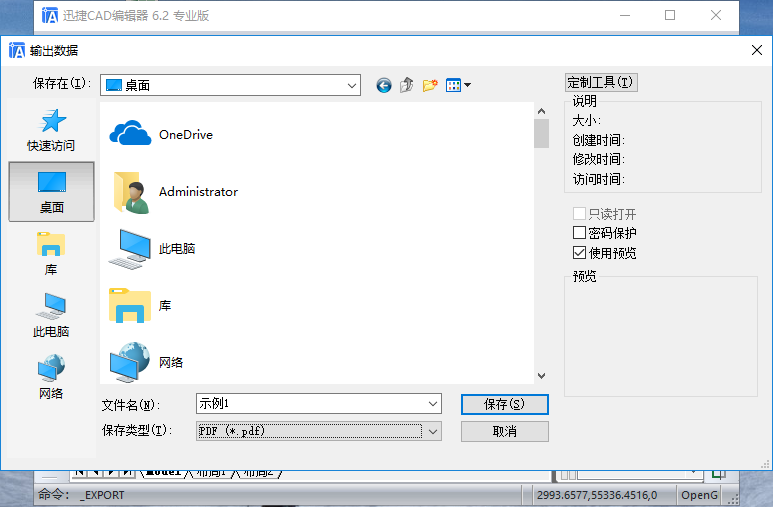Expand the 文件名 dropdown arrow
Image resolution: width=773 pixels, height=507 pixels.
point(433,404)
